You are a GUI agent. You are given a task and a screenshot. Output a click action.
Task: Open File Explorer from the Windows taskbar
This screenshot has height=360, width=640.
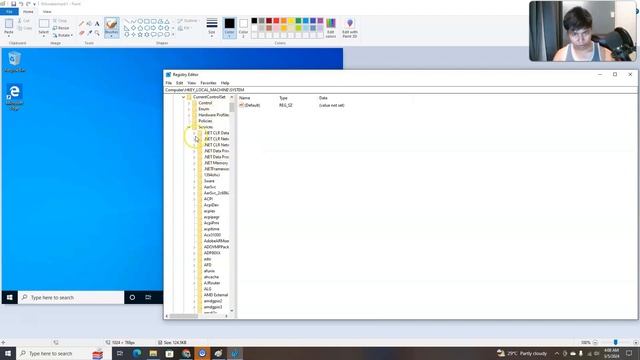(153, 353)
